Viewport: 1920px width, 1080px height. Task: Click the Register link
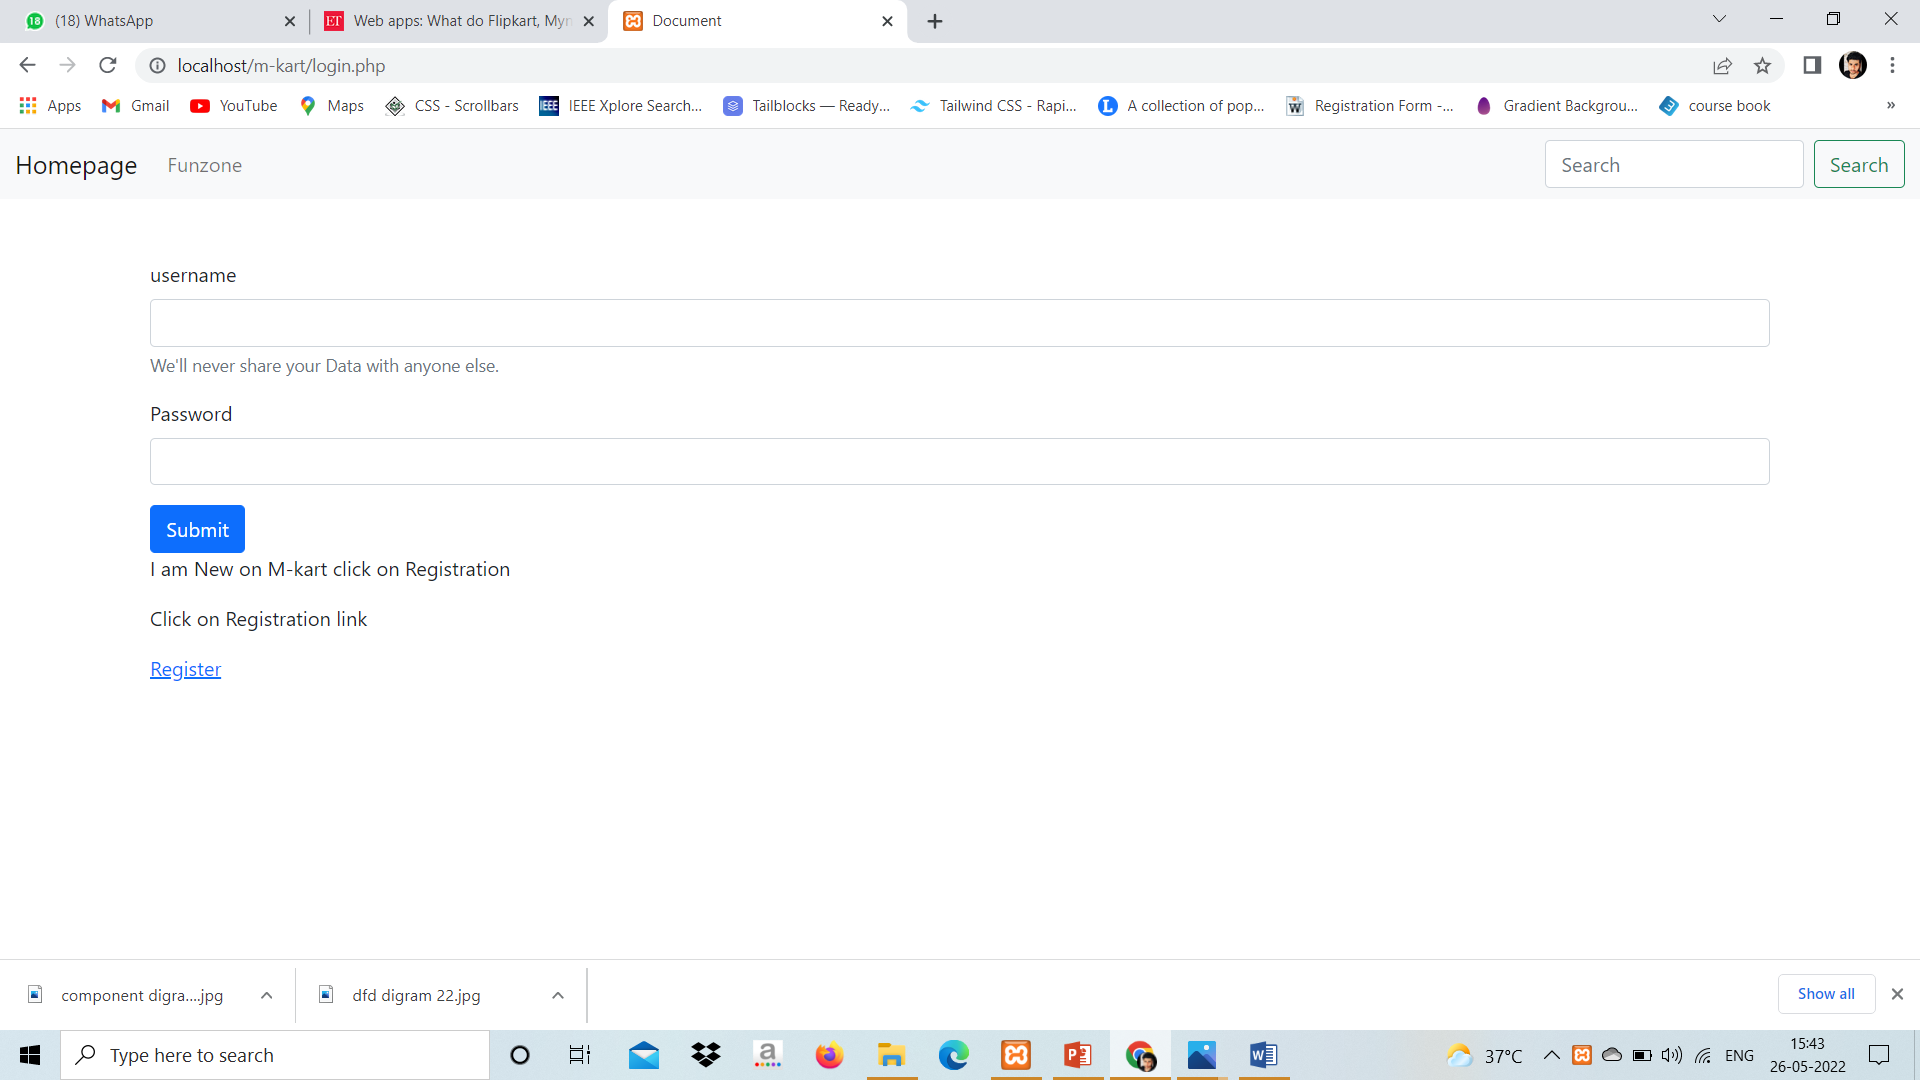[x=185, y=668]
